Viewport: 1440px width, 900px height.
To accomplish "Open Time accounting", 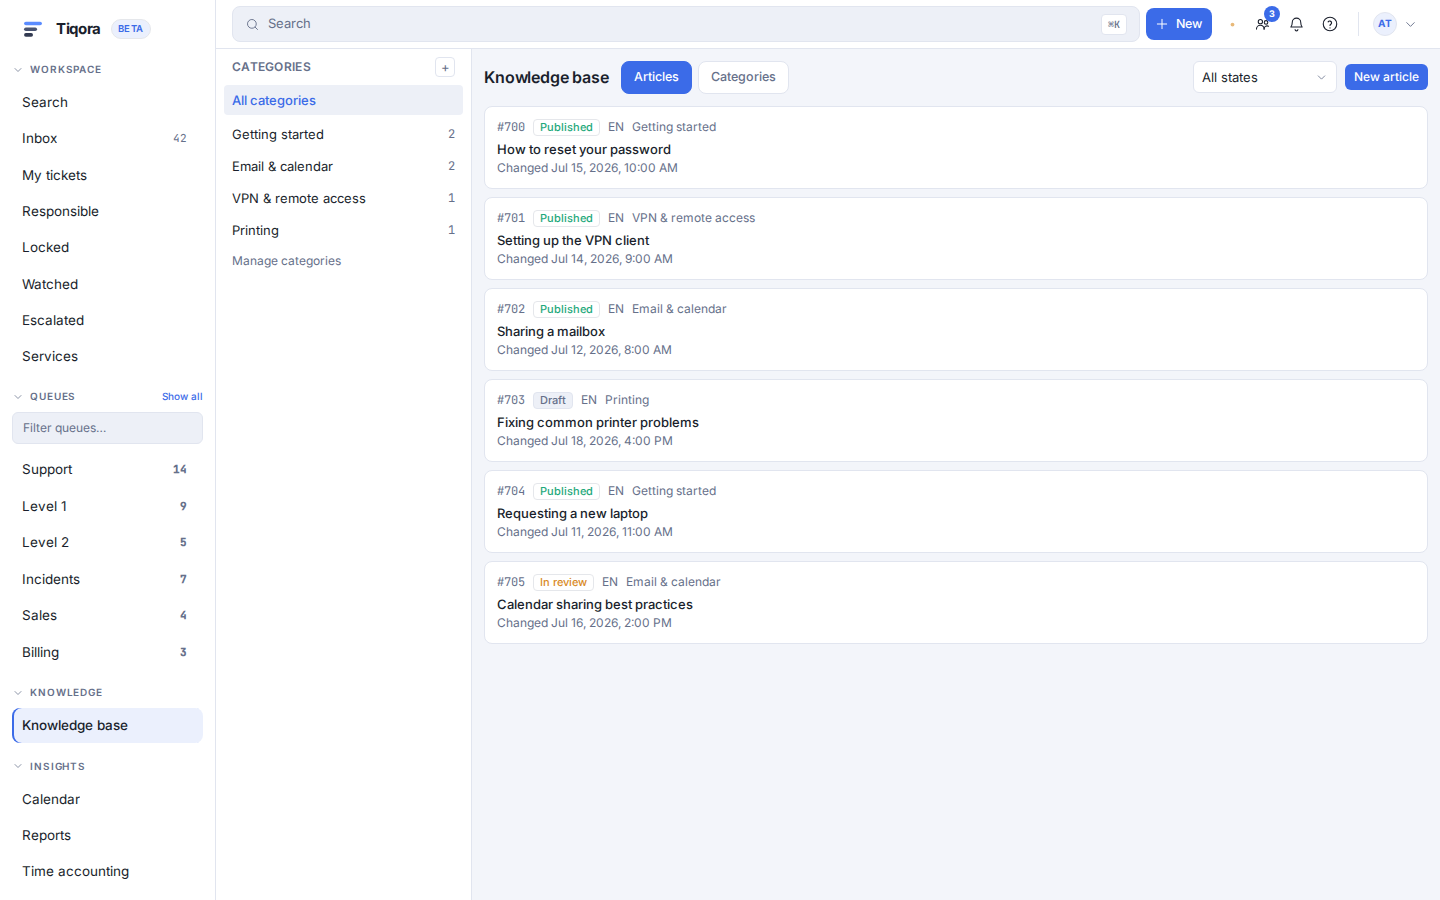I will pyautogui.click(x=107, y=872).
